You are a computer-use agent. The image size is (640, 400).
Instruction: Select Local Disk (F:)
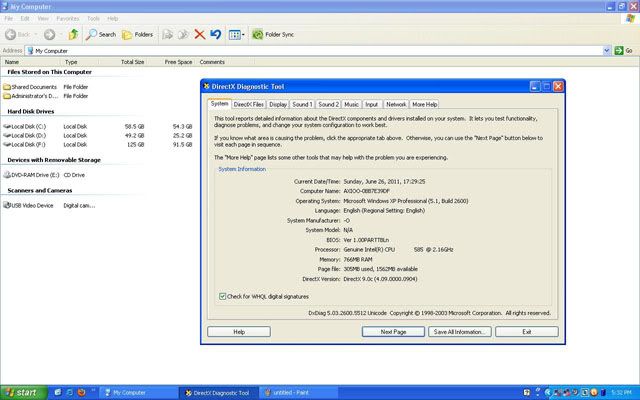(24, 144)
